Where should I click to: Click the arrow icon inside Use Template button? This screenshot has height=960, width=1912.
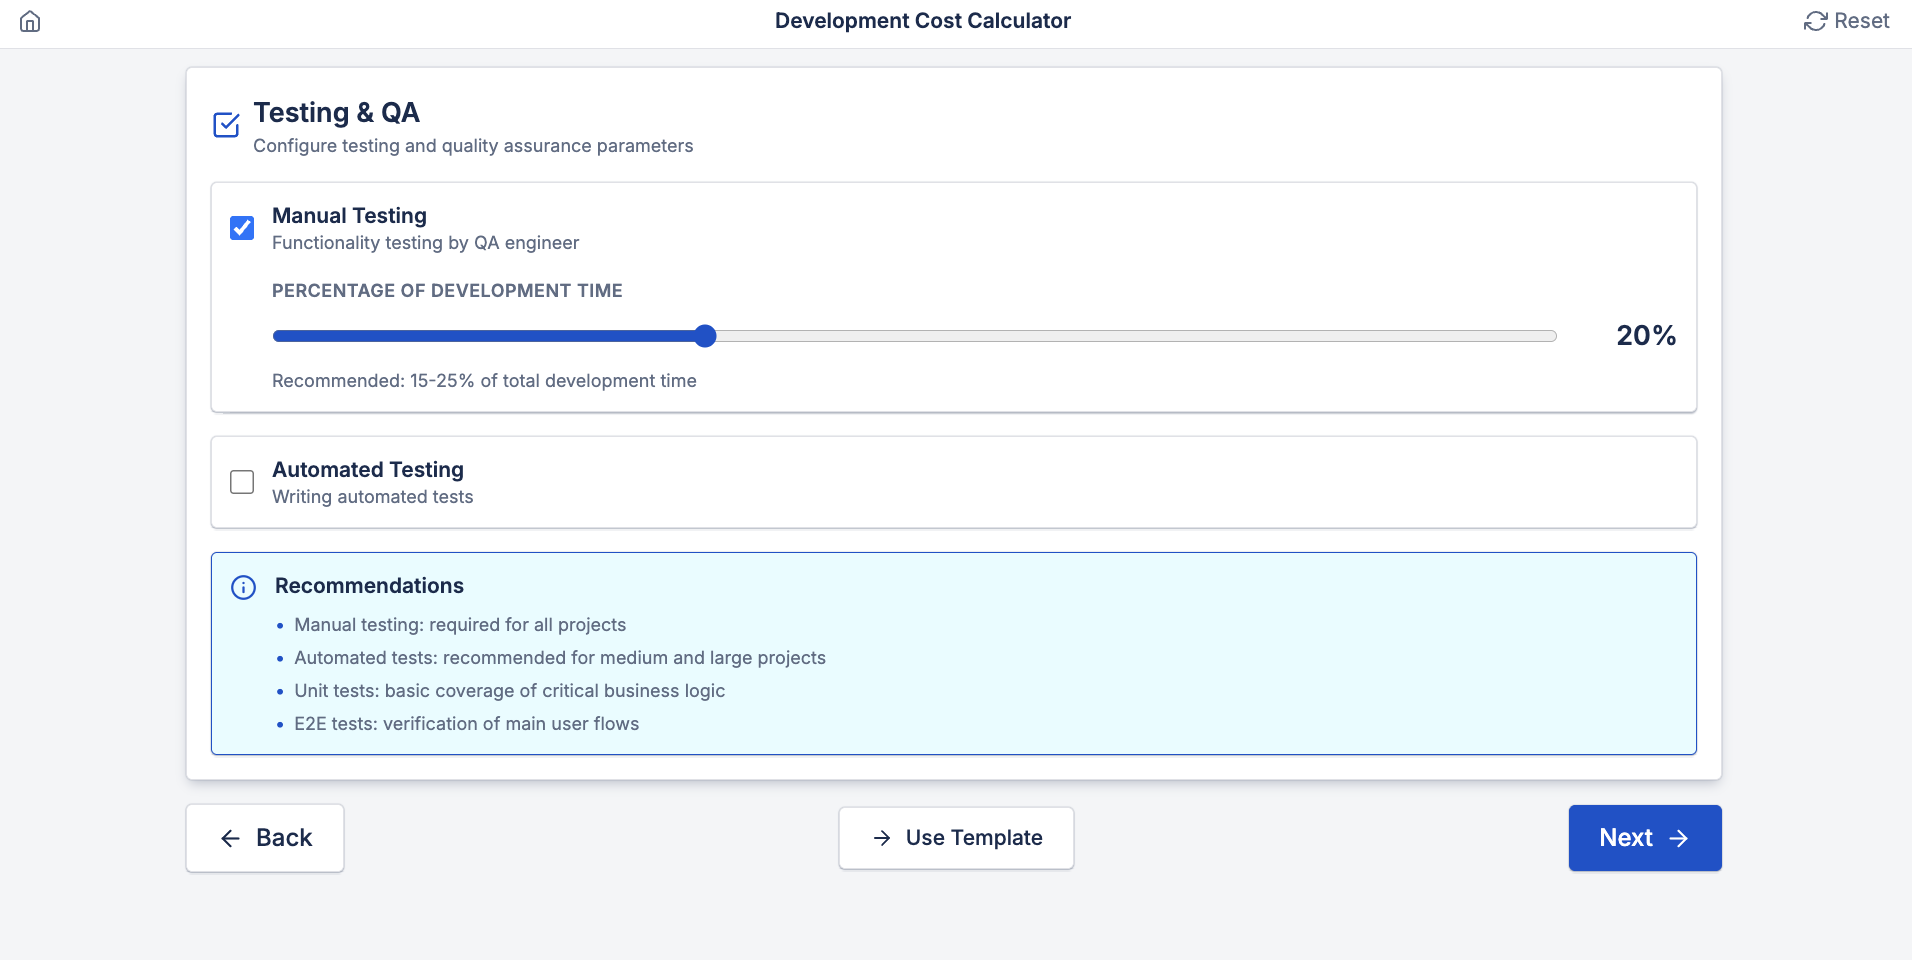click(x=881, y=838)
